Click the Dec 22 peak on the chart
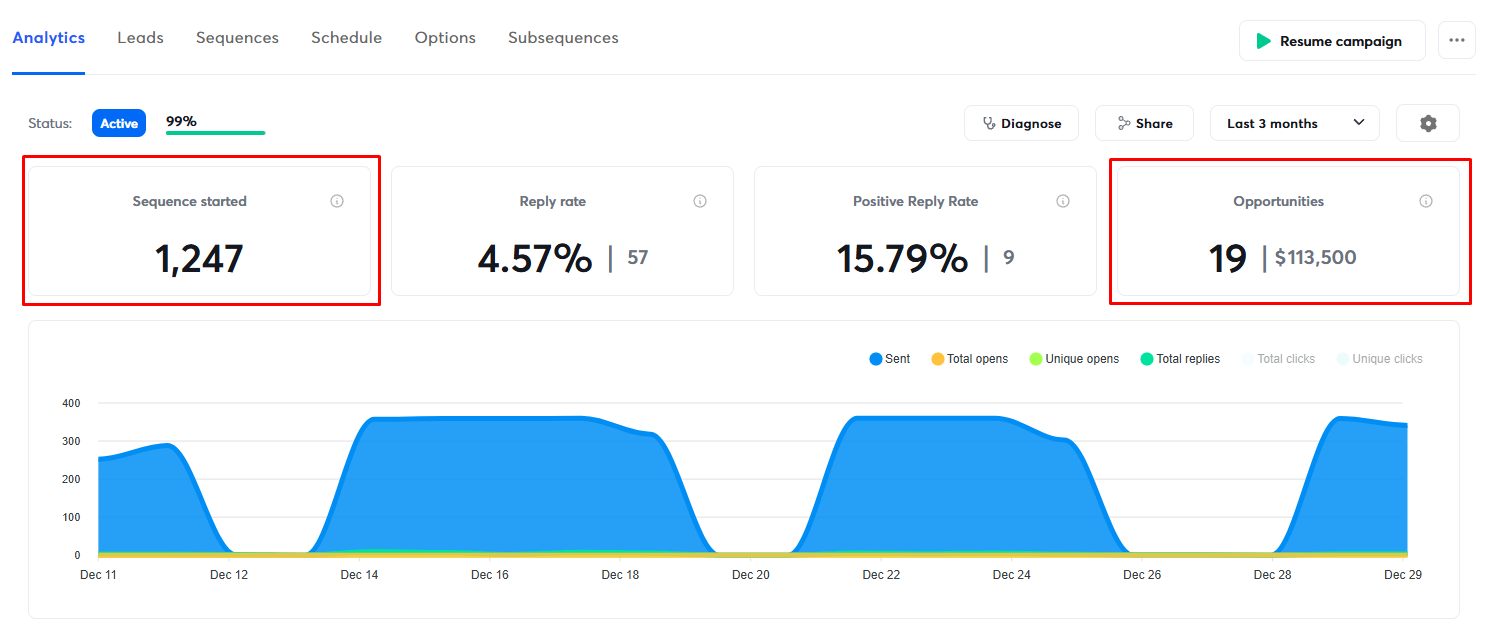 (881, 418)
